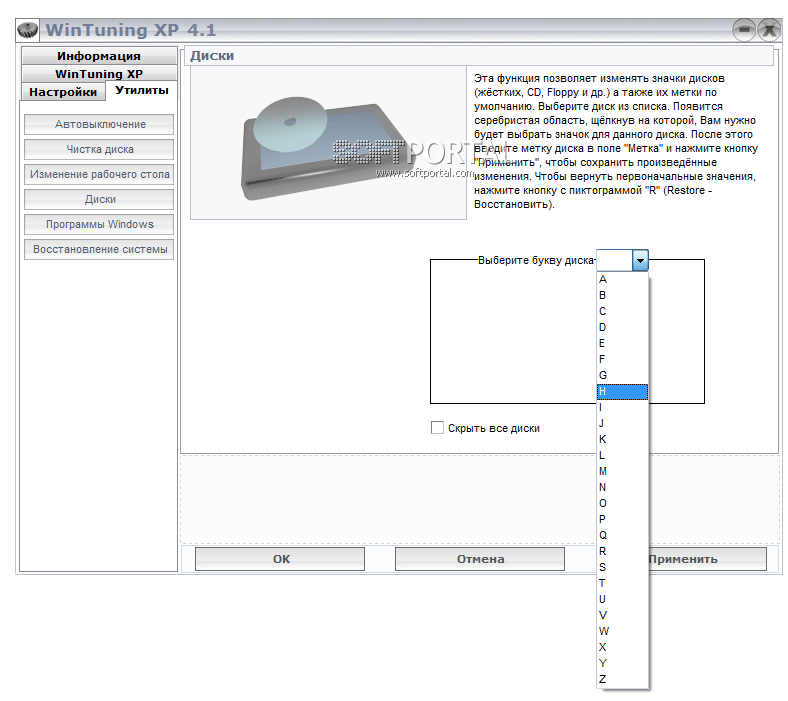The height and width of the screenshot is (701, 788).
Task: Open the WinTuning XP section
Action: [x=99, y=74]
